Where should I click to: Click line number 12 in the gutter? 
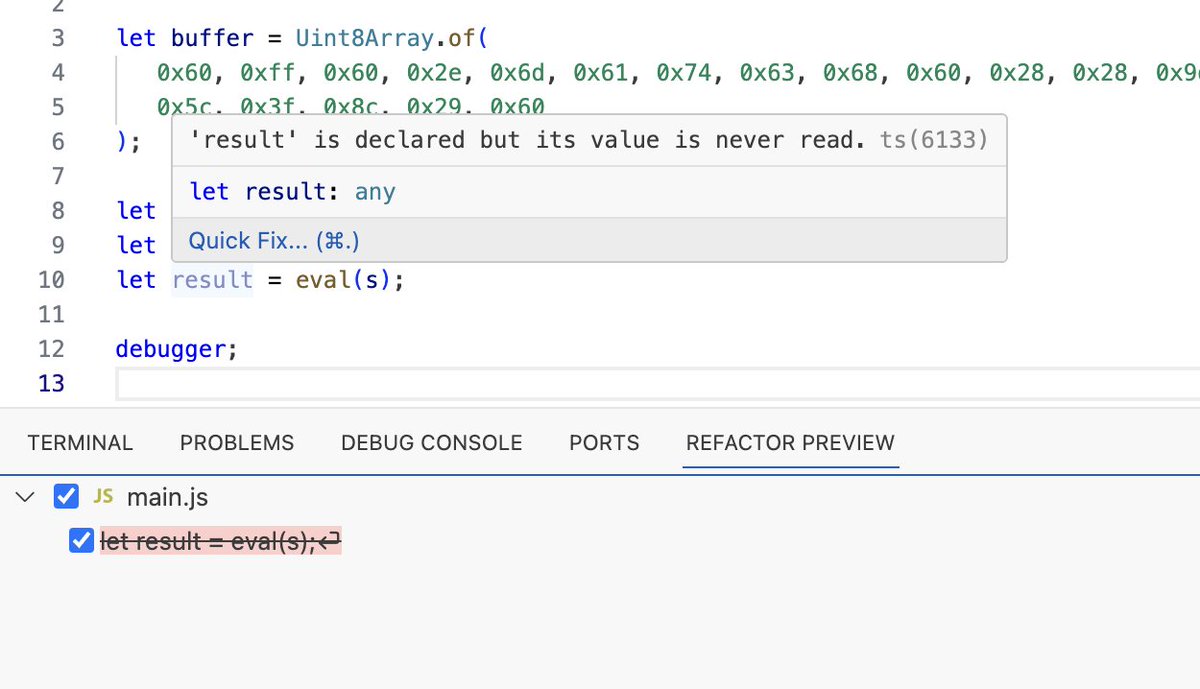click(x=51, y=349)
